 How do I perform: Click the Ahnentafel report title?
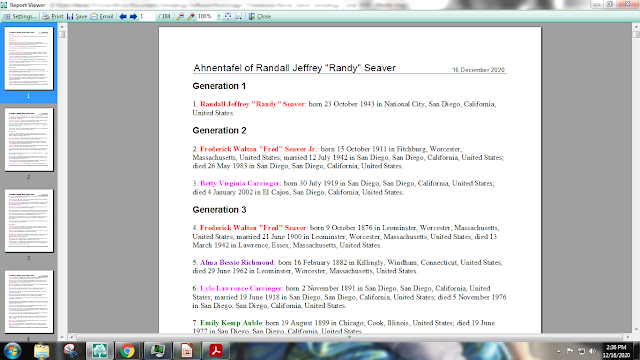294,68
